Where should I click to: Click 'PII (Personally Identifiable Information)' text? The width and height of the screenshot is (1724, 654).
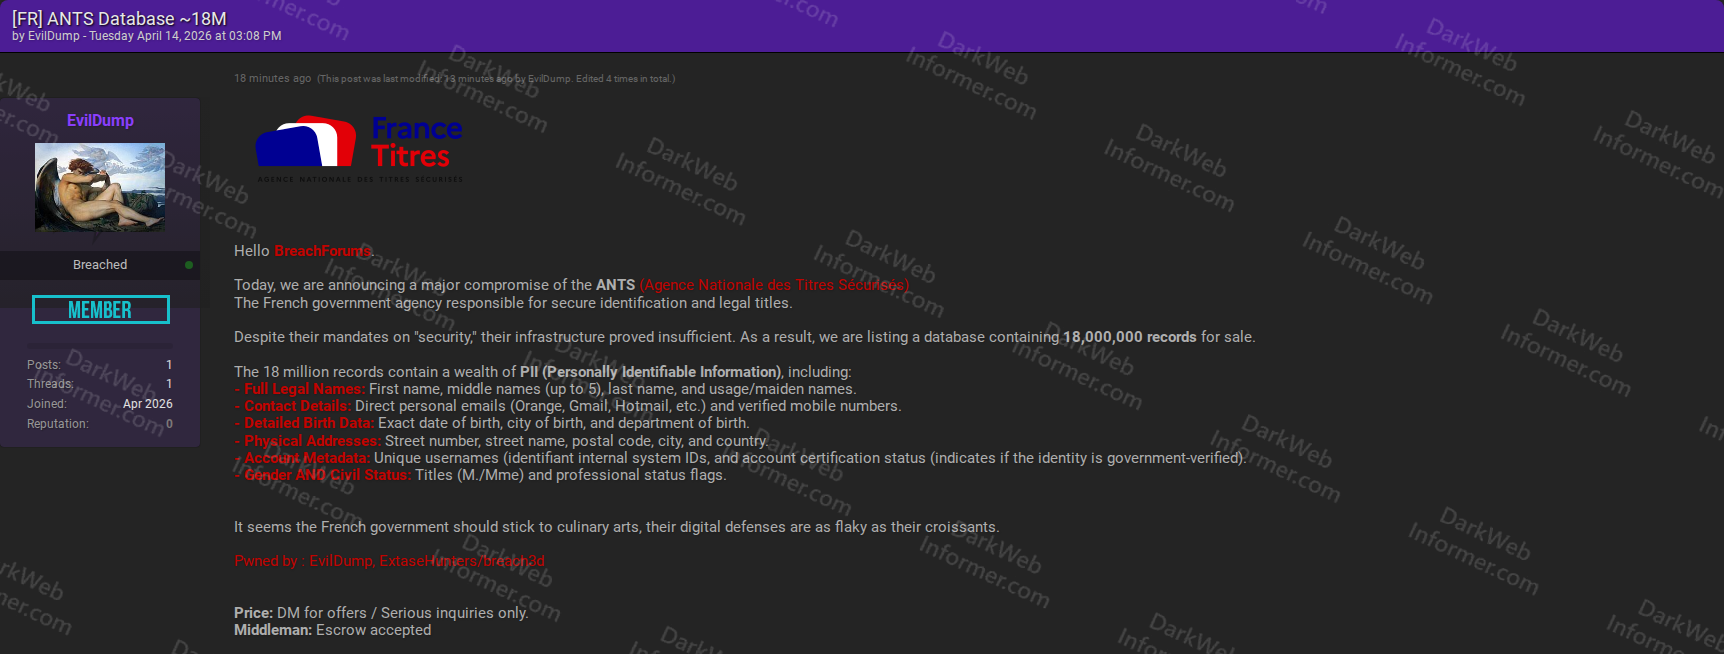(x=650, y=372)
